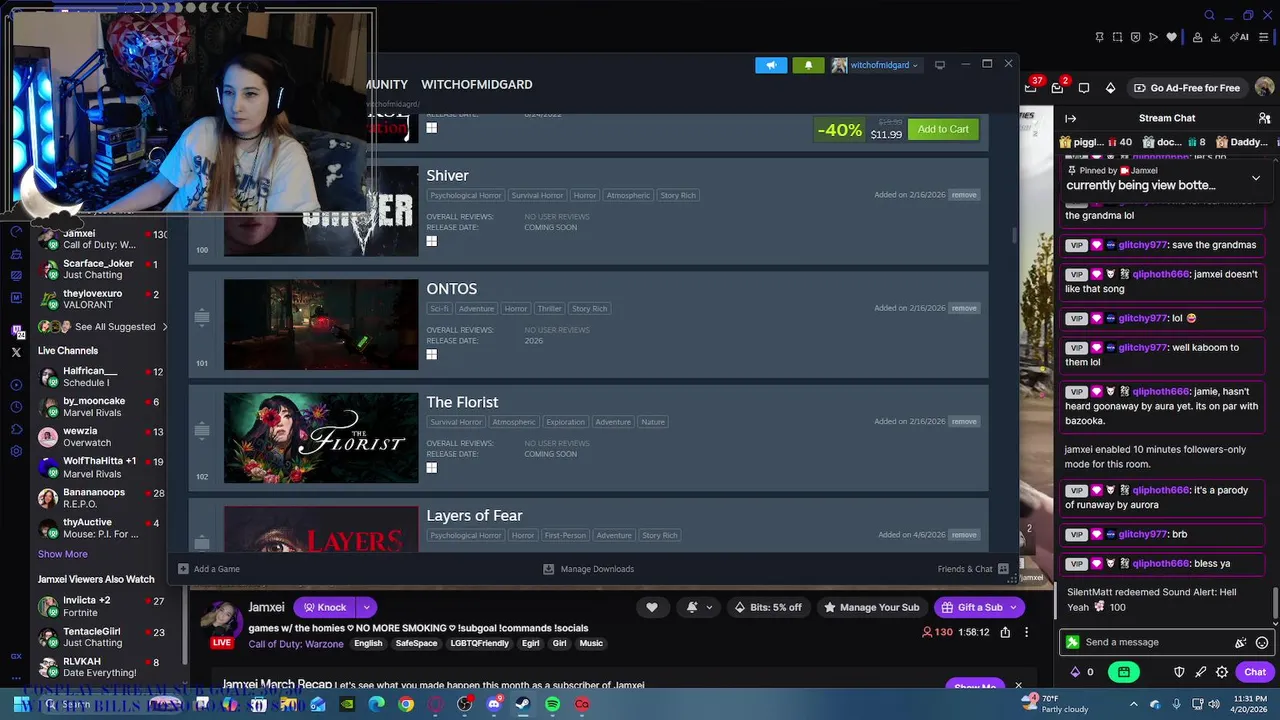This screenshot has width=1280, height=720.
Task: Click the browser sidebar X (Twitter) icon
Action: coord(16,352)
